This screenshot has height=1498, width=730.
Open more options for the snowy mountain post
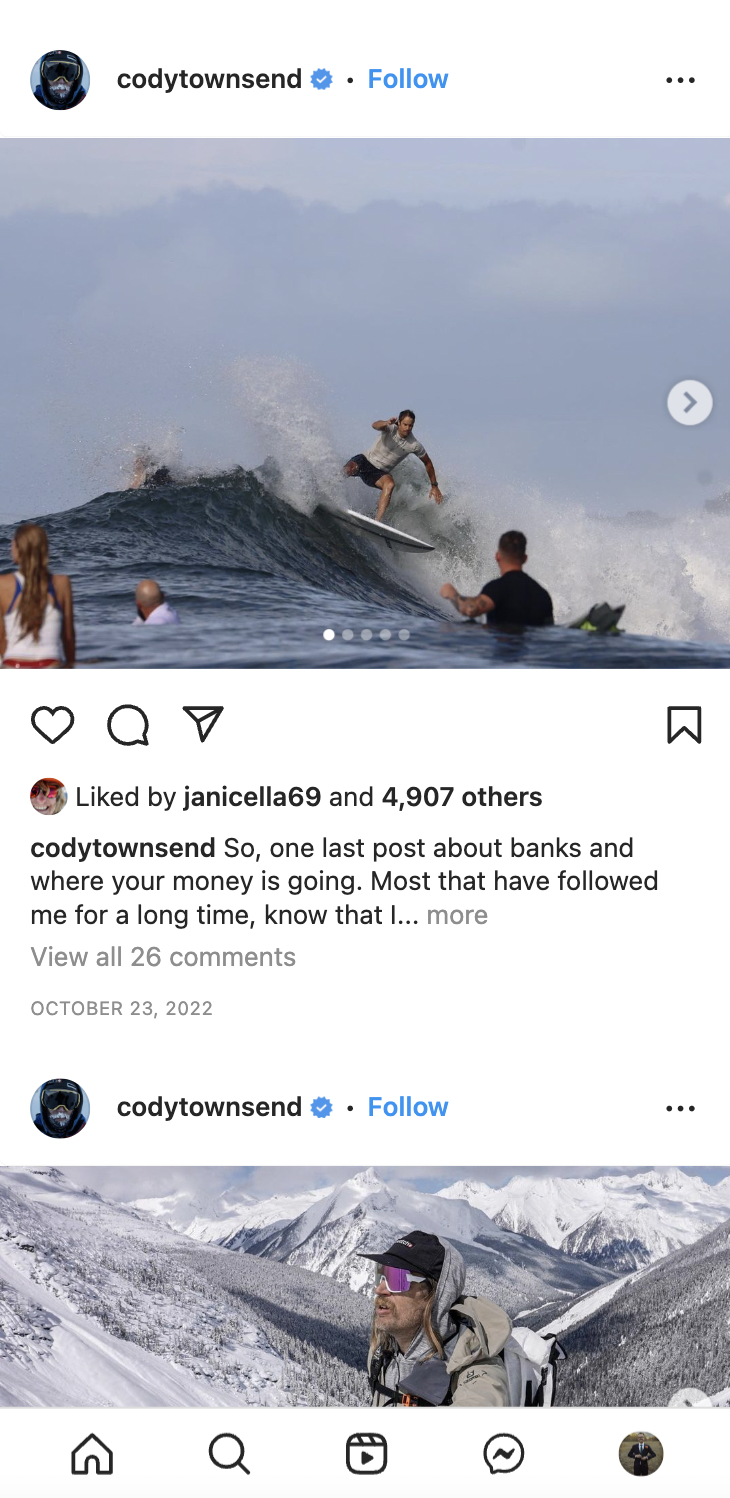(x=680, y=1108)
